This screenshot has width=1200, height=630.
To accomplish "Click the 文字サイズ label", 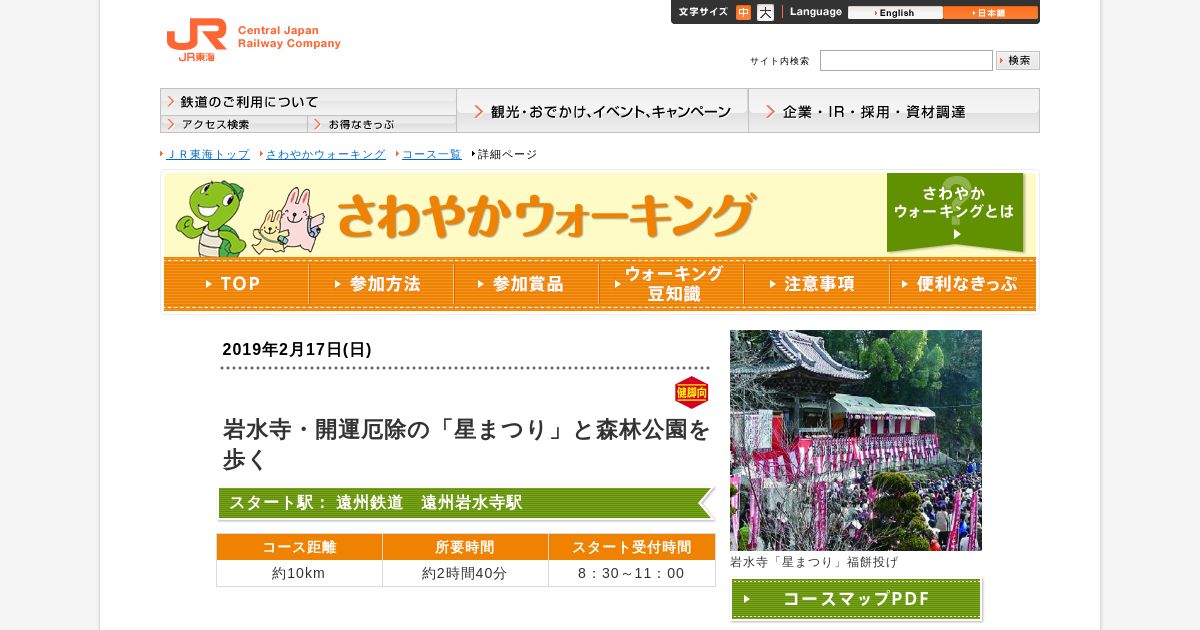I will (x=703, y=12).
